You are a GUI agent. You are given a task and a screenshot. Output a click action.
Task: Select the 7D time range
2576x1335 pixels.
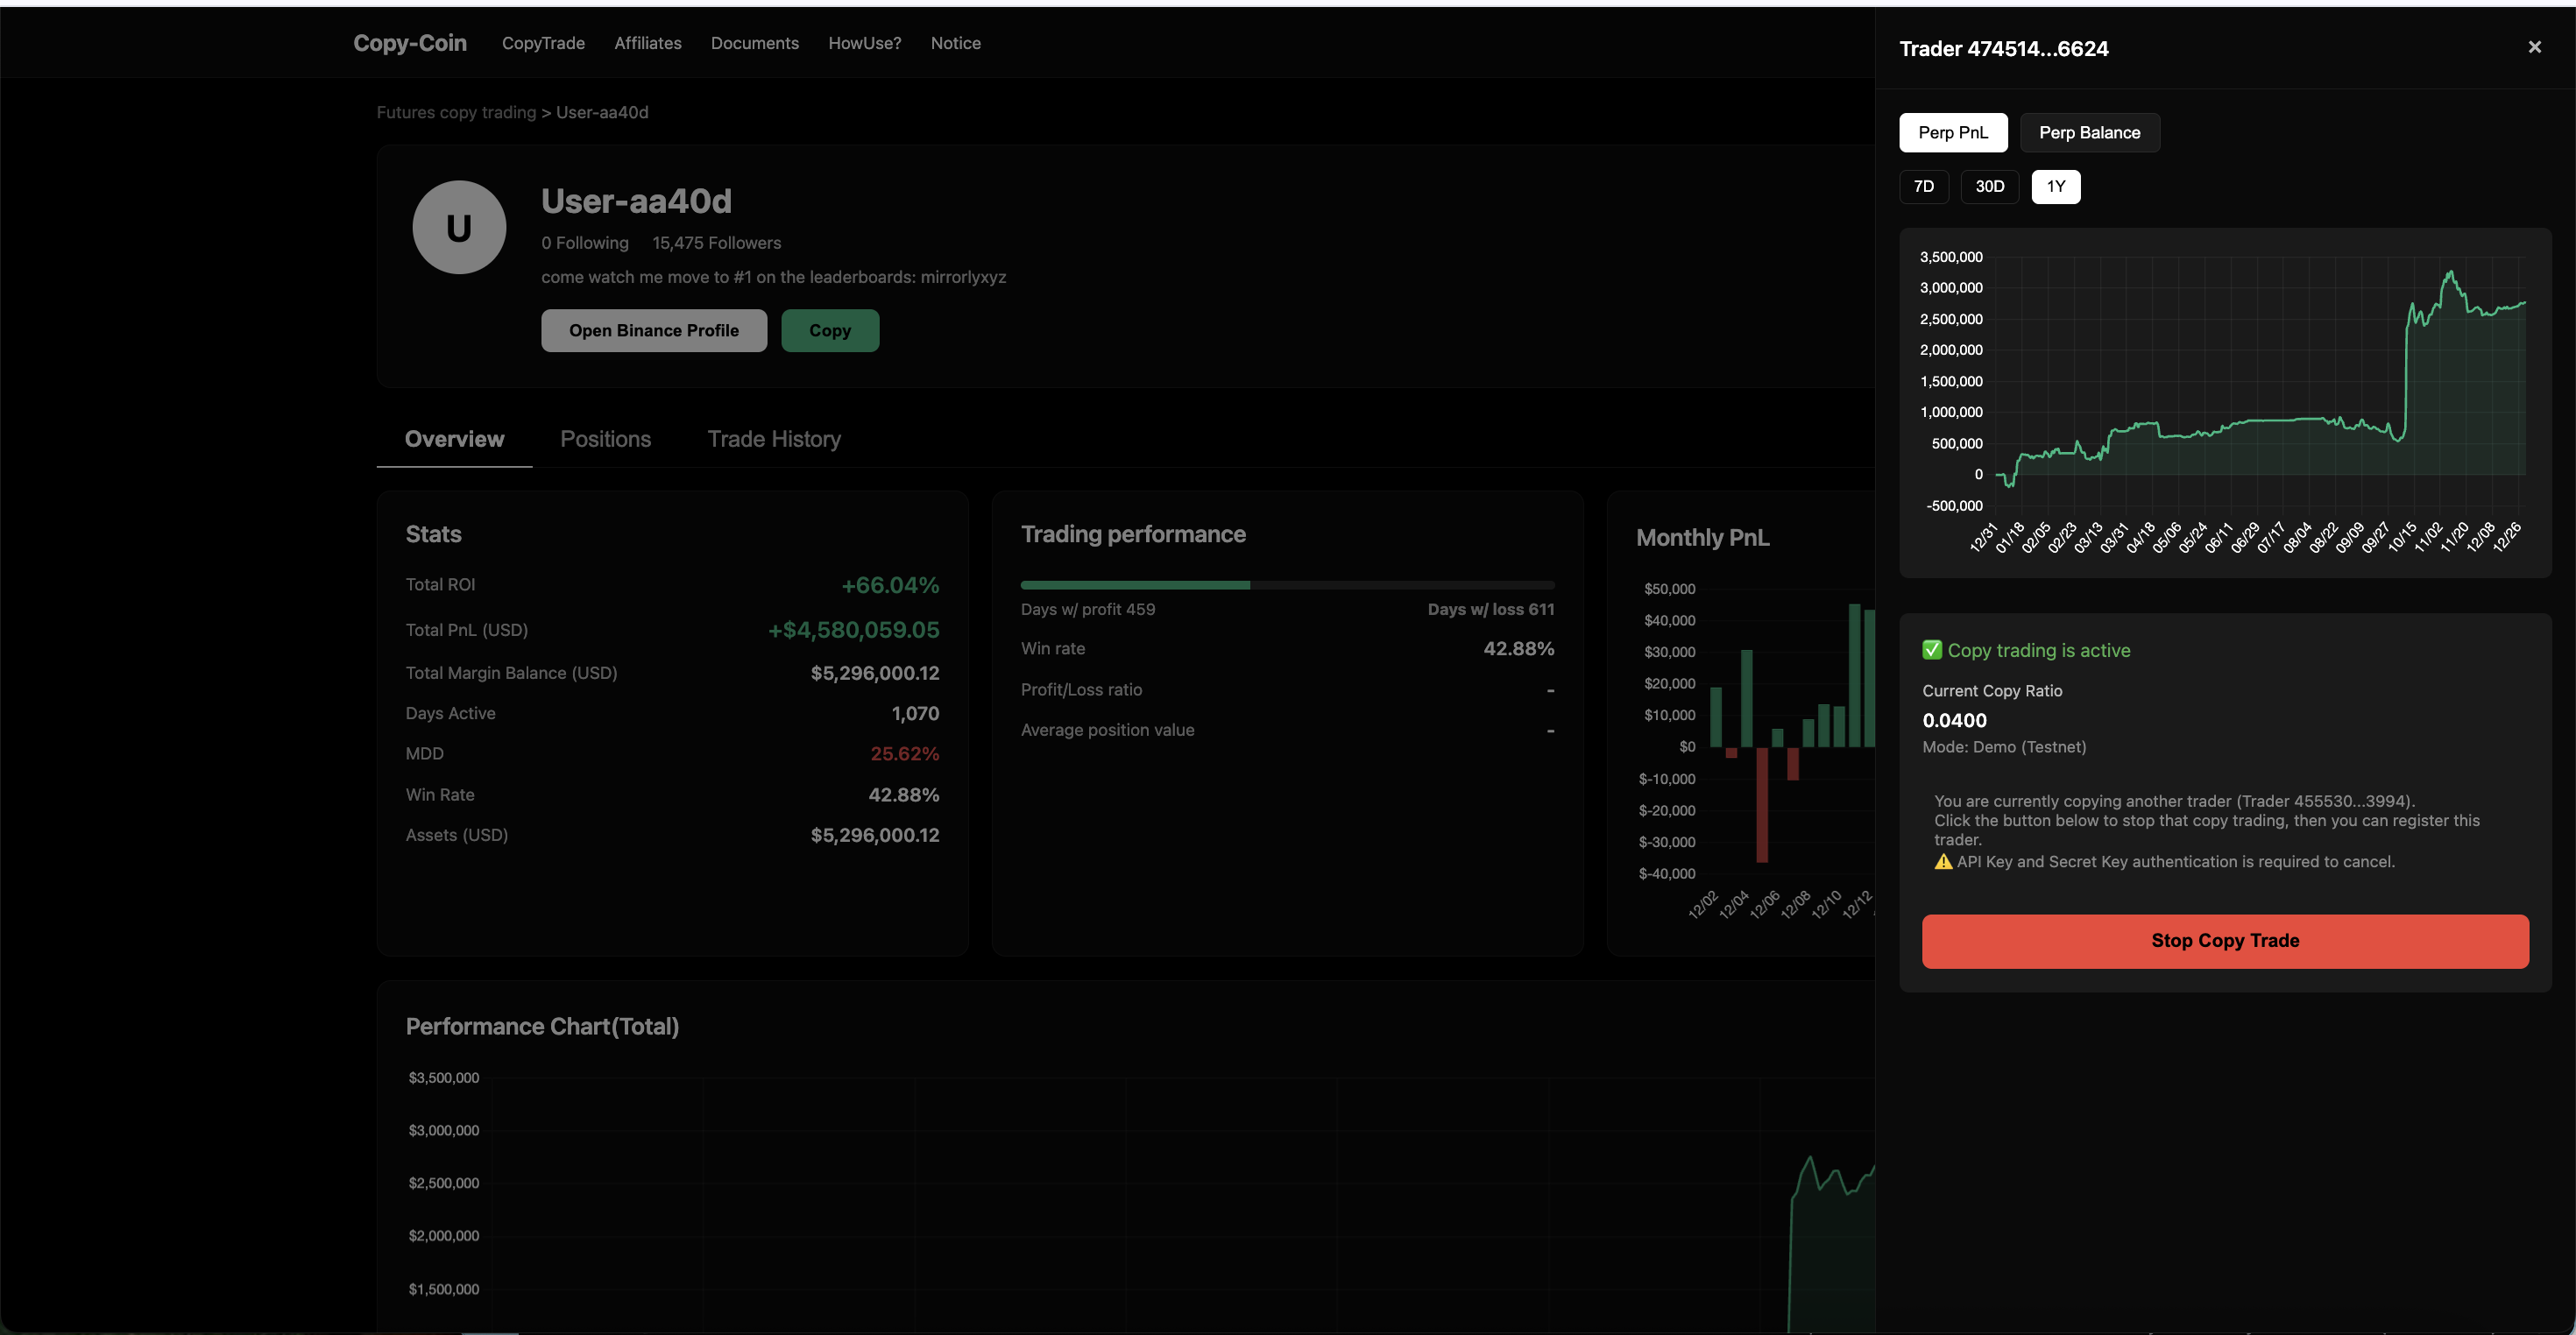(1923, 187)
